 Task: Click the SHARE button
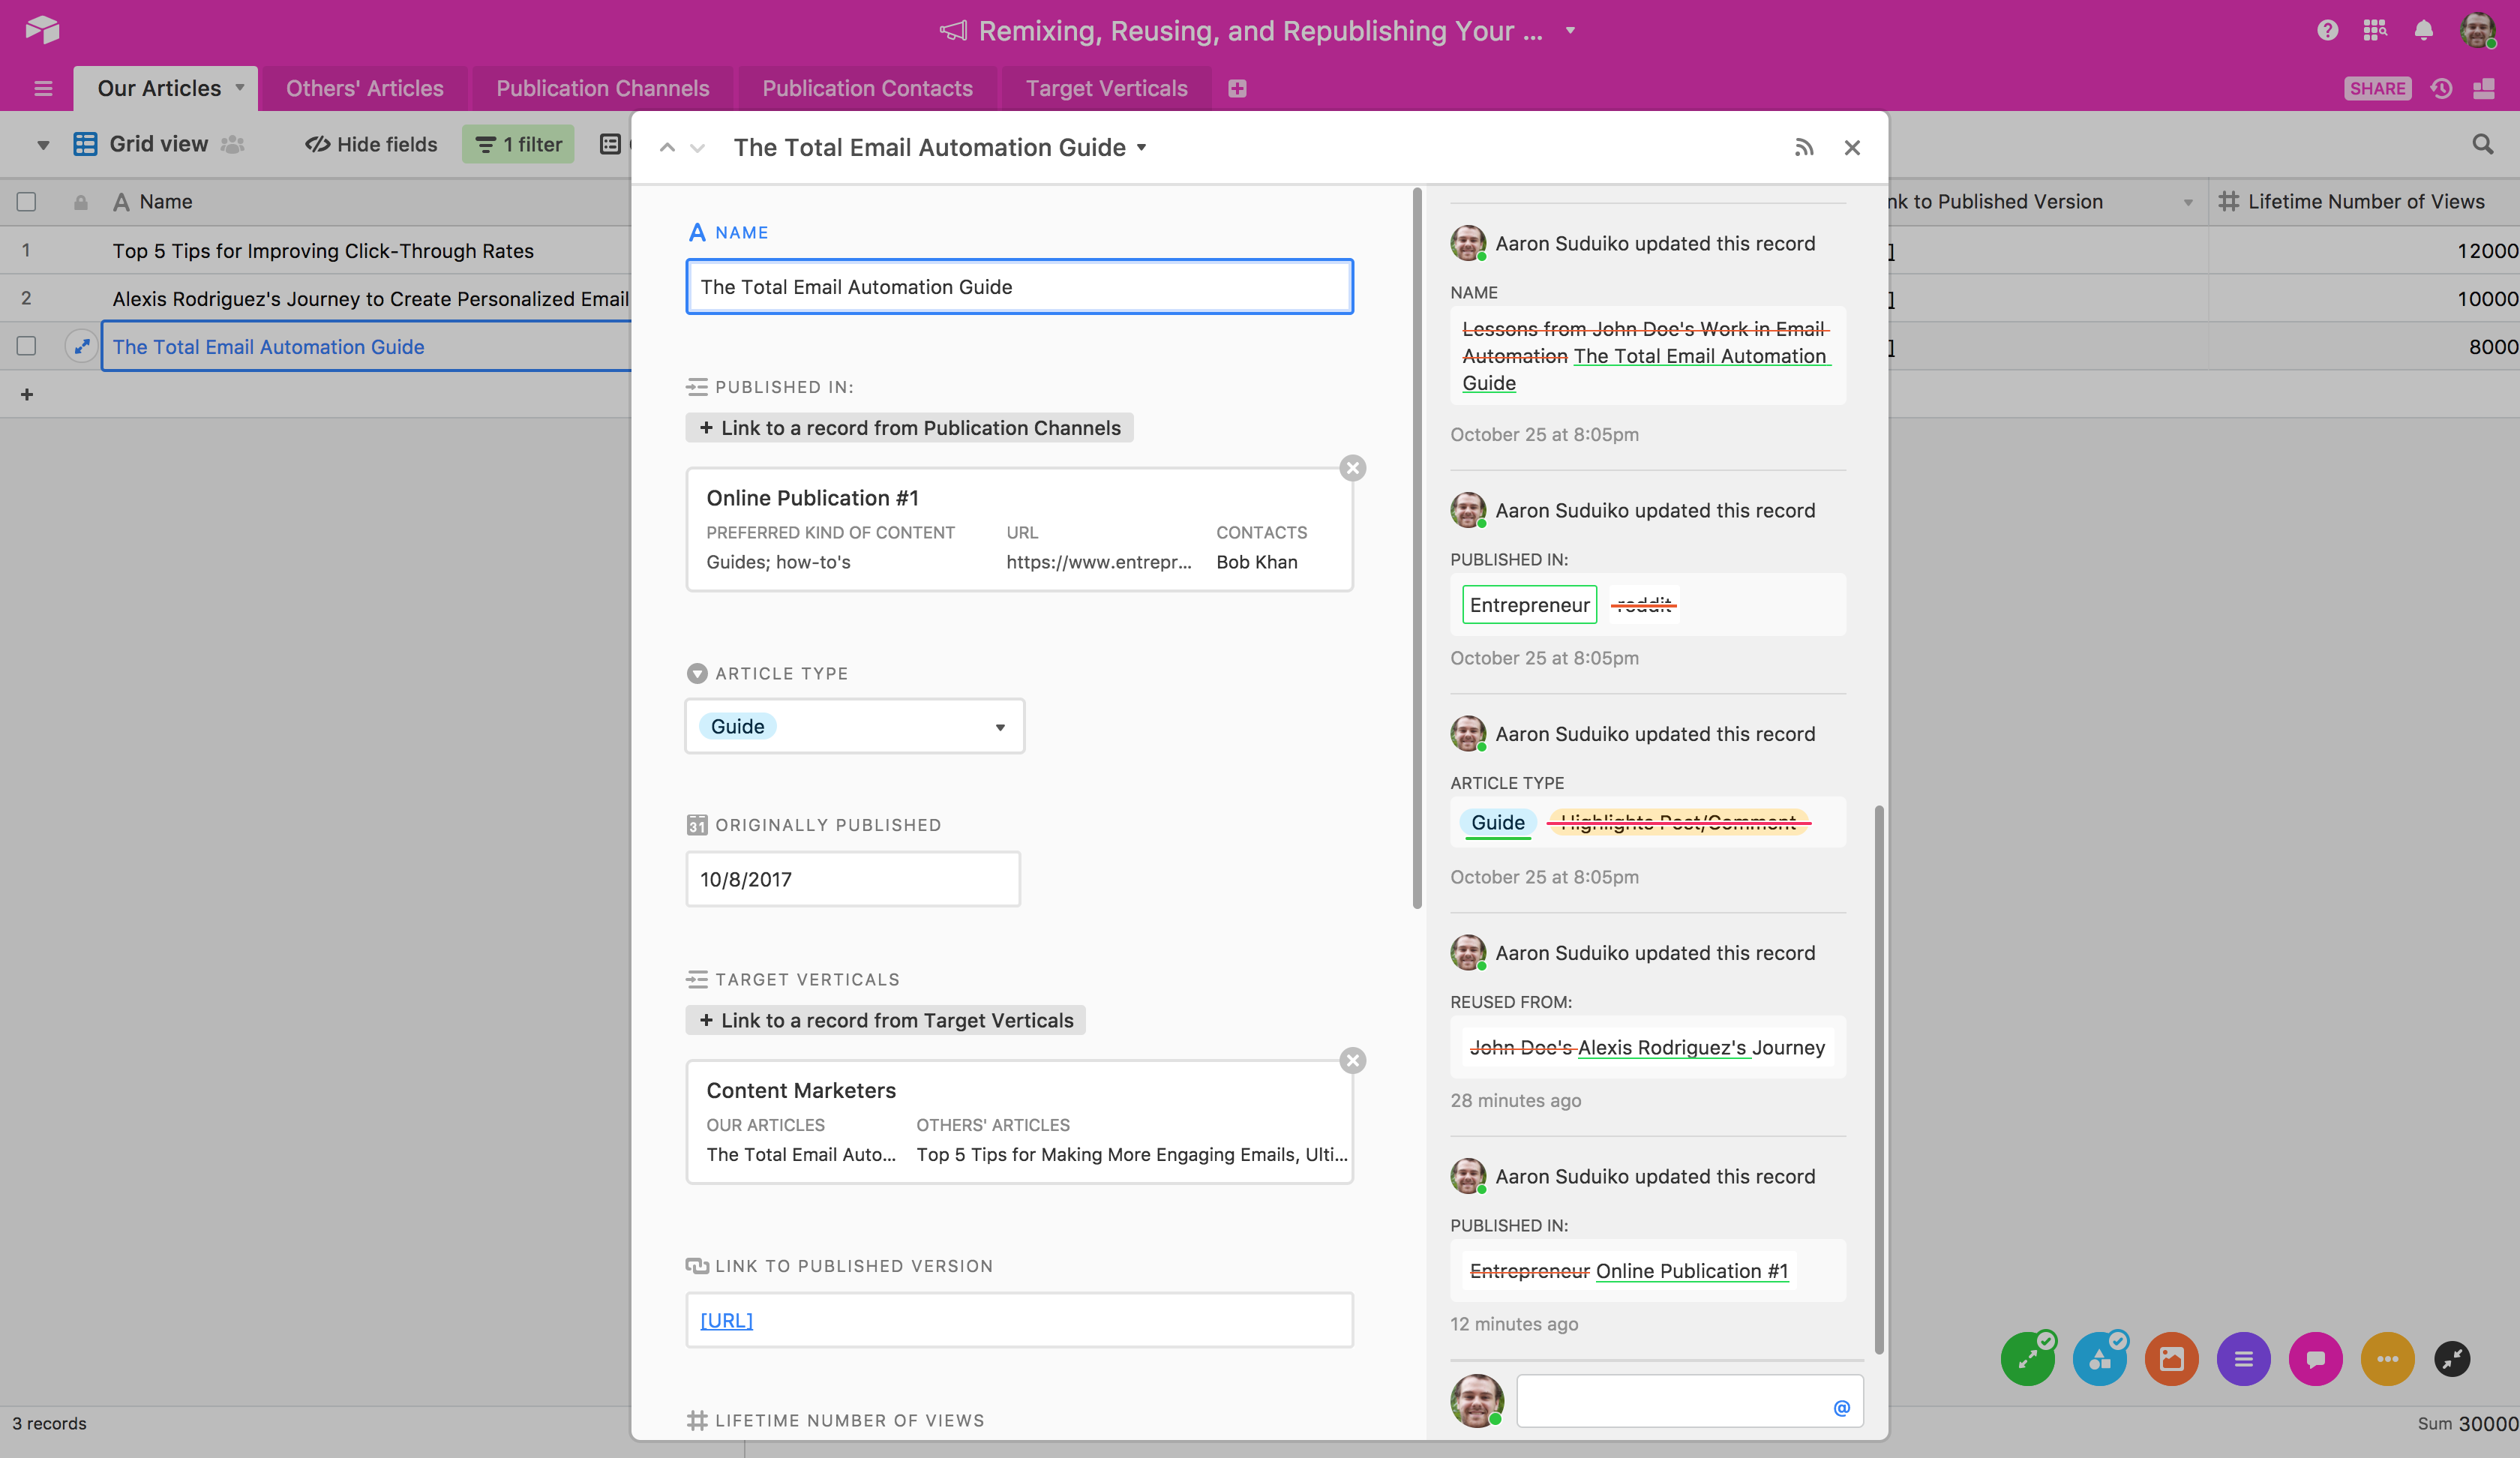point(2377,88)
